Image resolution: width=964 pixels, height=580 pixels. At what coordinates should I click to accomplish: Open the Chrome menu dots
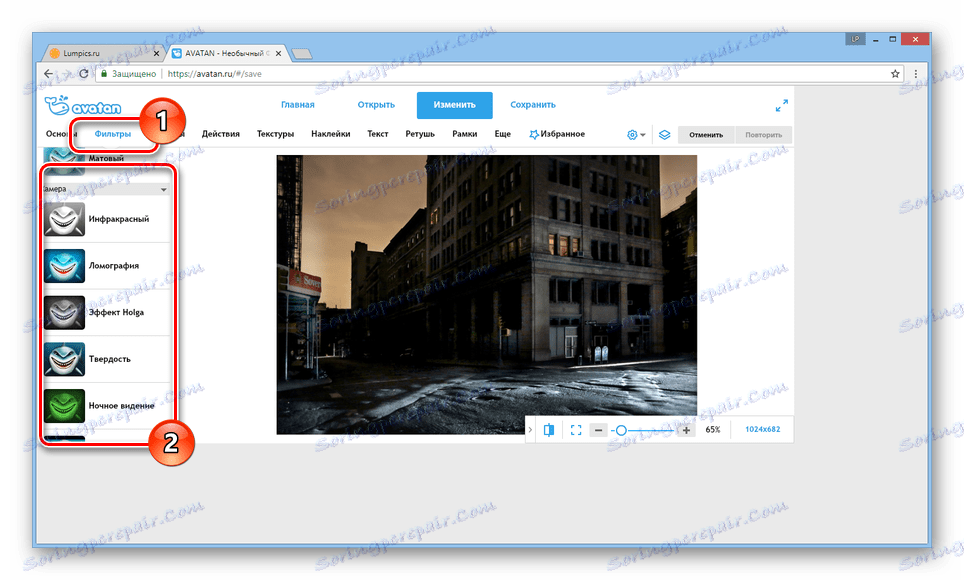pyautogui.click(x=915, y=74)
